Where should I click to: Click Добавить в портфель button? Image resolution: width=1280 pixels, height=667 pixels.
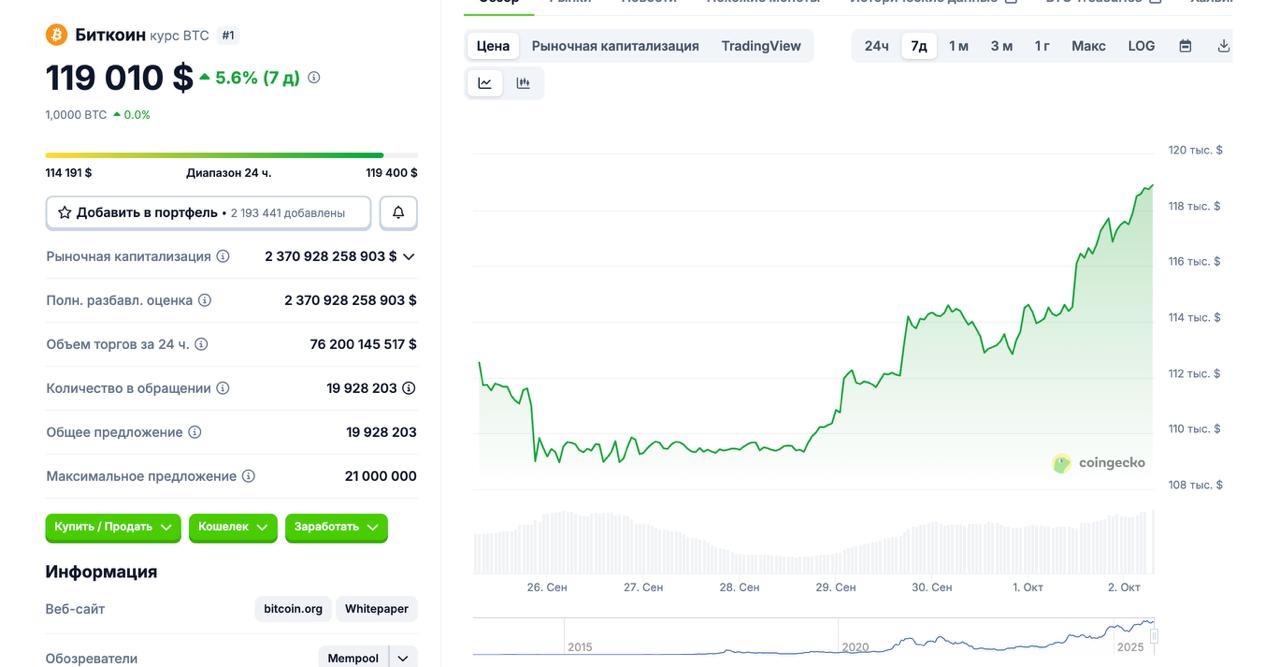208,213
